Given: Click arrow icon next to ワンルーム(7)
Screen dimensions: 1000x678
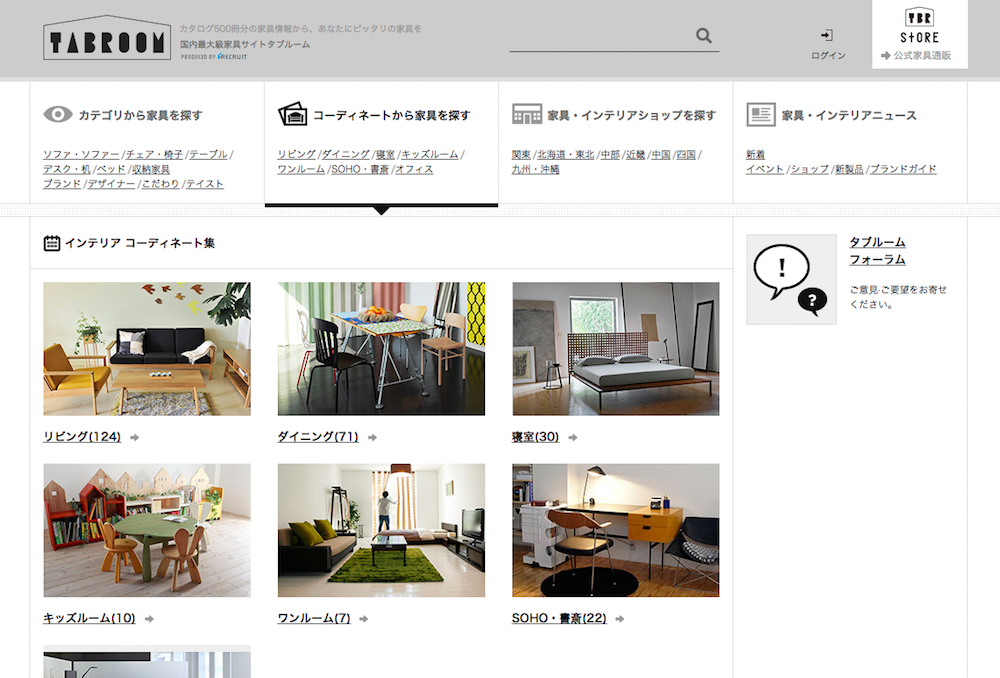Looking at the screenshot, I should 364,619.
